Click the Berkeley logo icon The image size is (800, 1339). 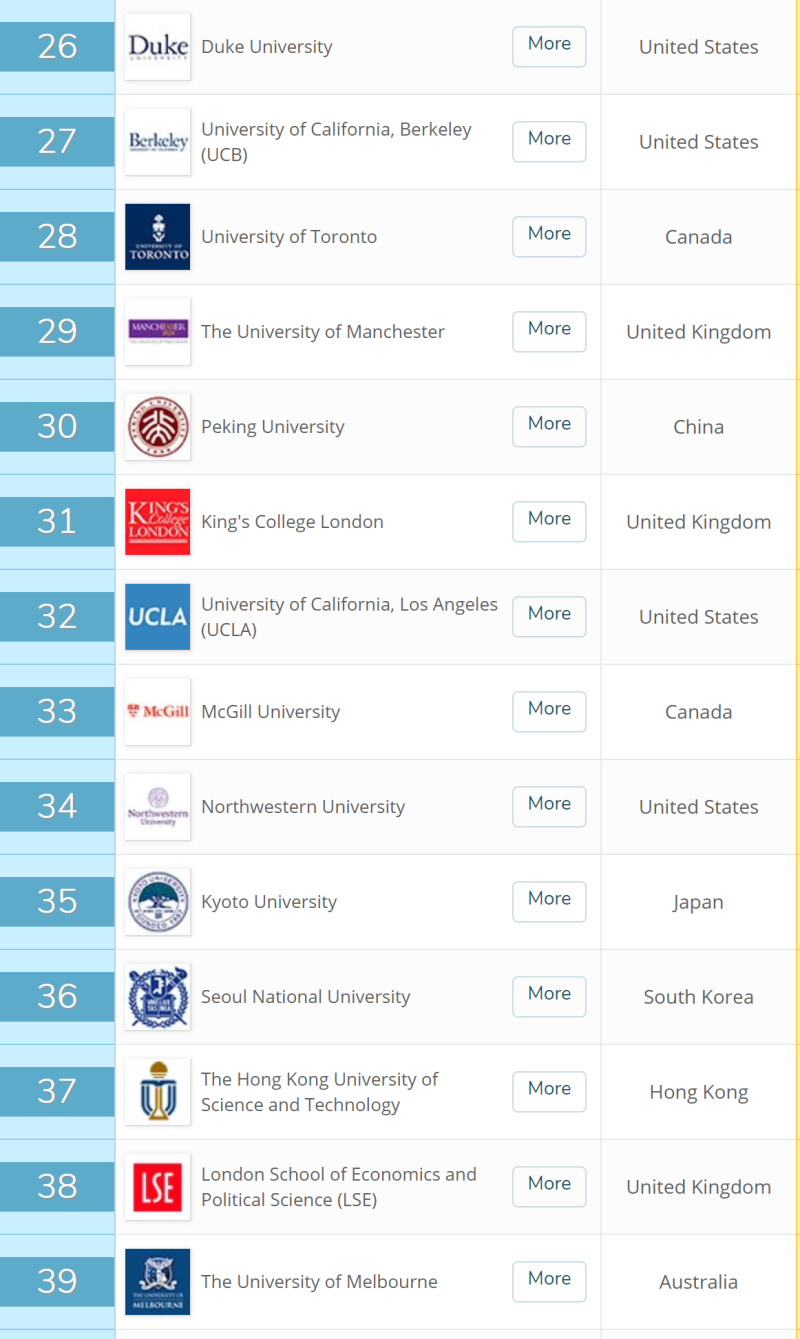pos(157,142)
